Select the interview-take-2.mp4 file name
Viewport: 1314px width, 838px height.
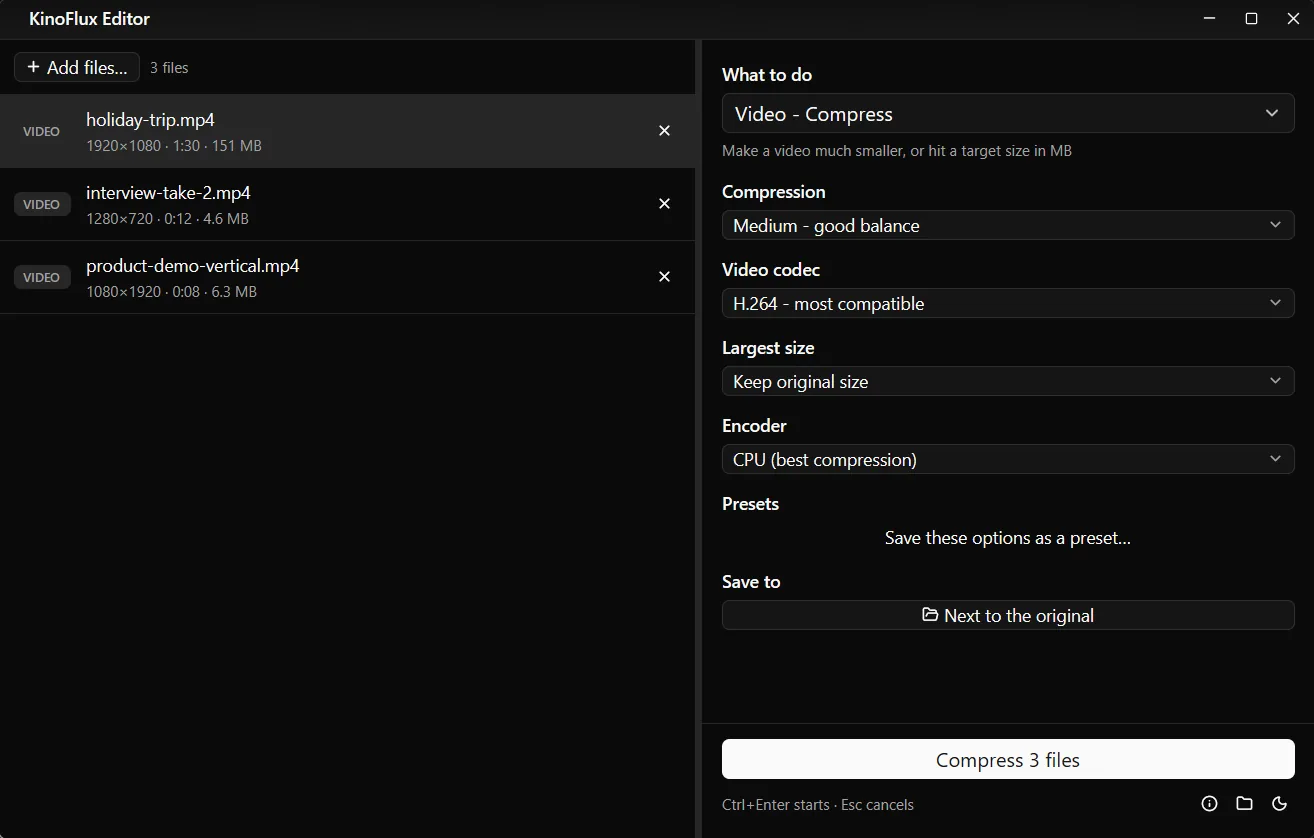tap(168, 193)
